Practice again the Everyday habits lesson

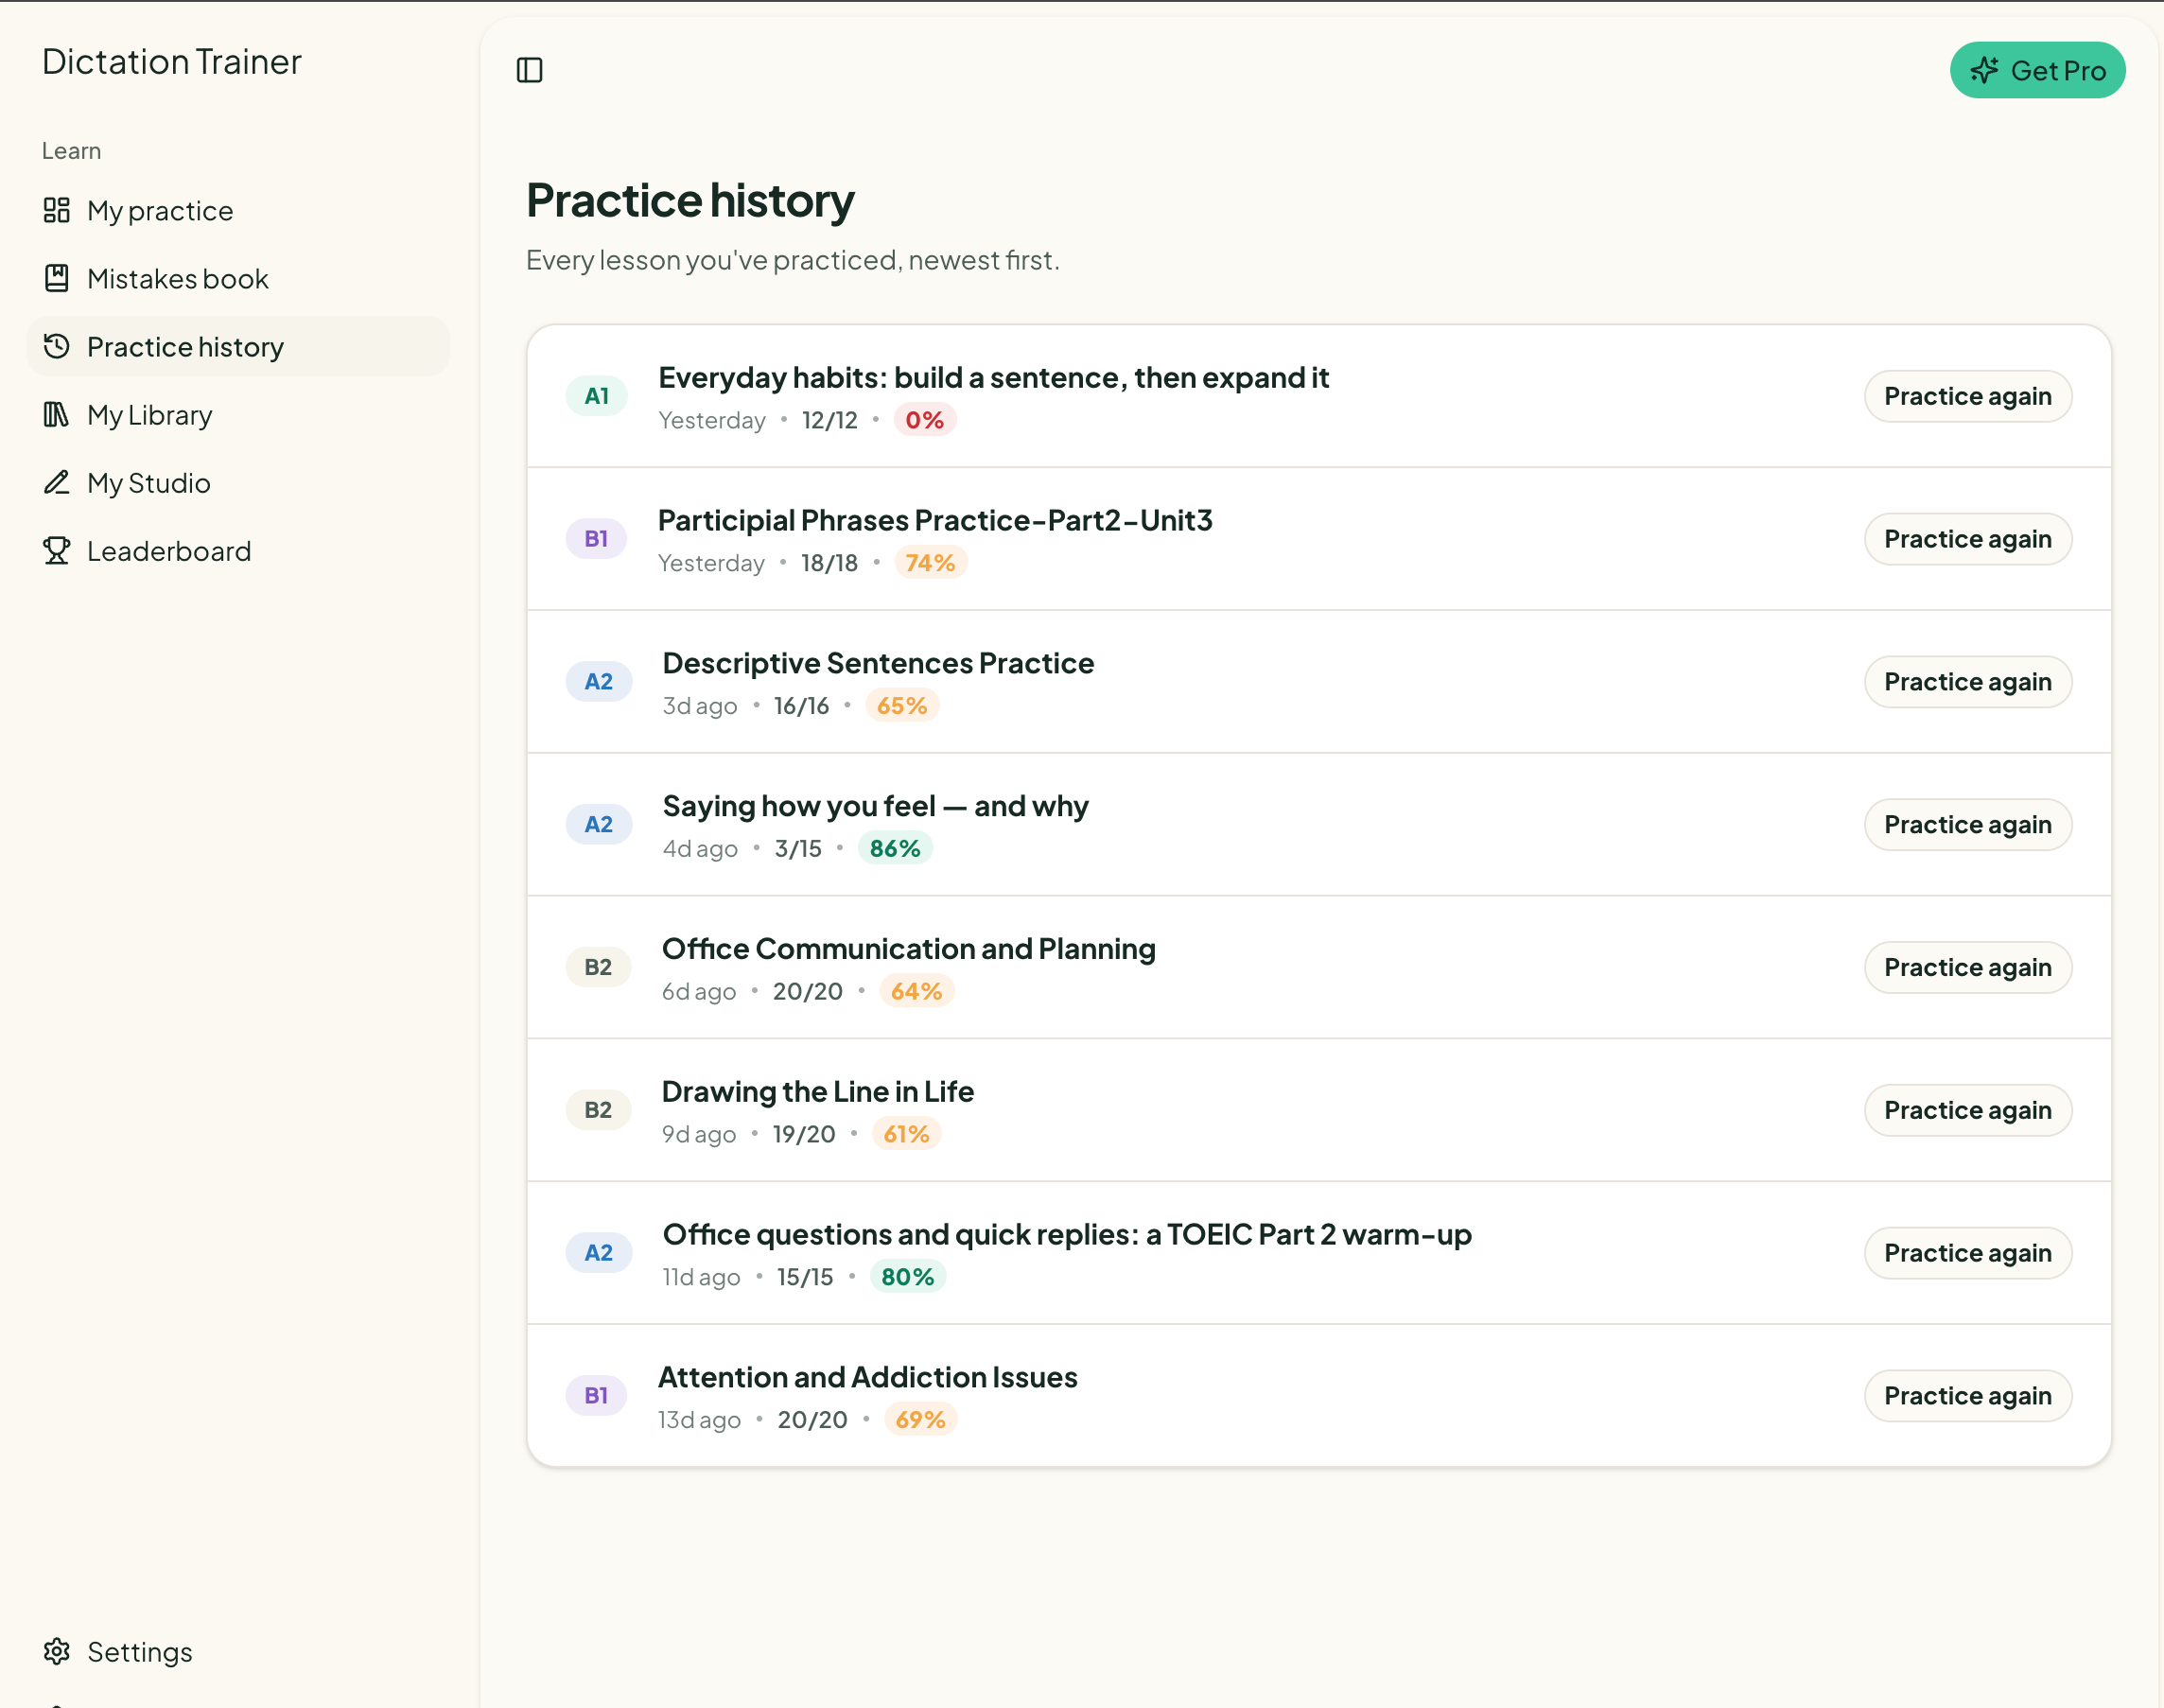[x=1967, y=396]
